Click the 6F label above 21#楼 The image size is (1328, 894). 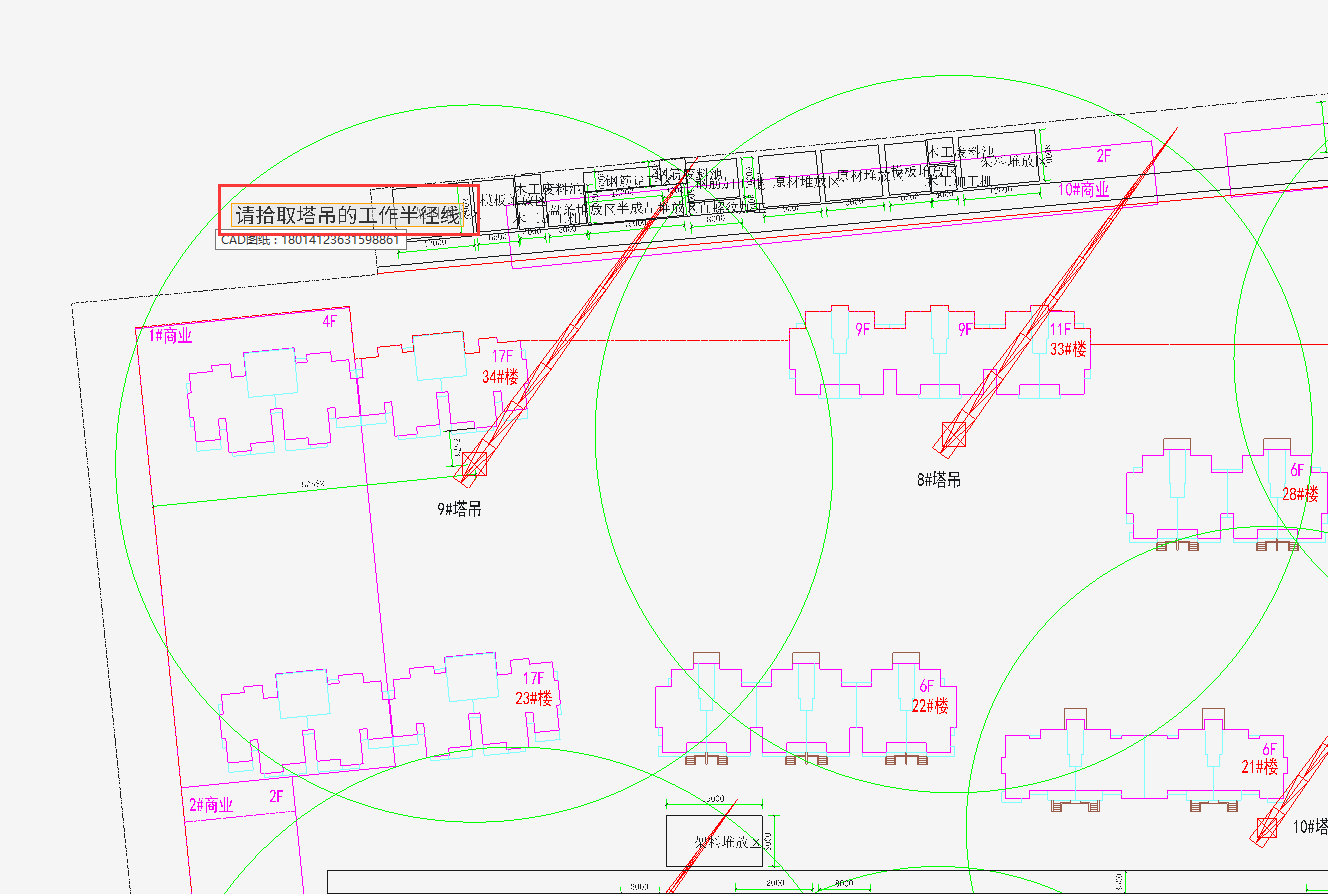coord(1269,749)
